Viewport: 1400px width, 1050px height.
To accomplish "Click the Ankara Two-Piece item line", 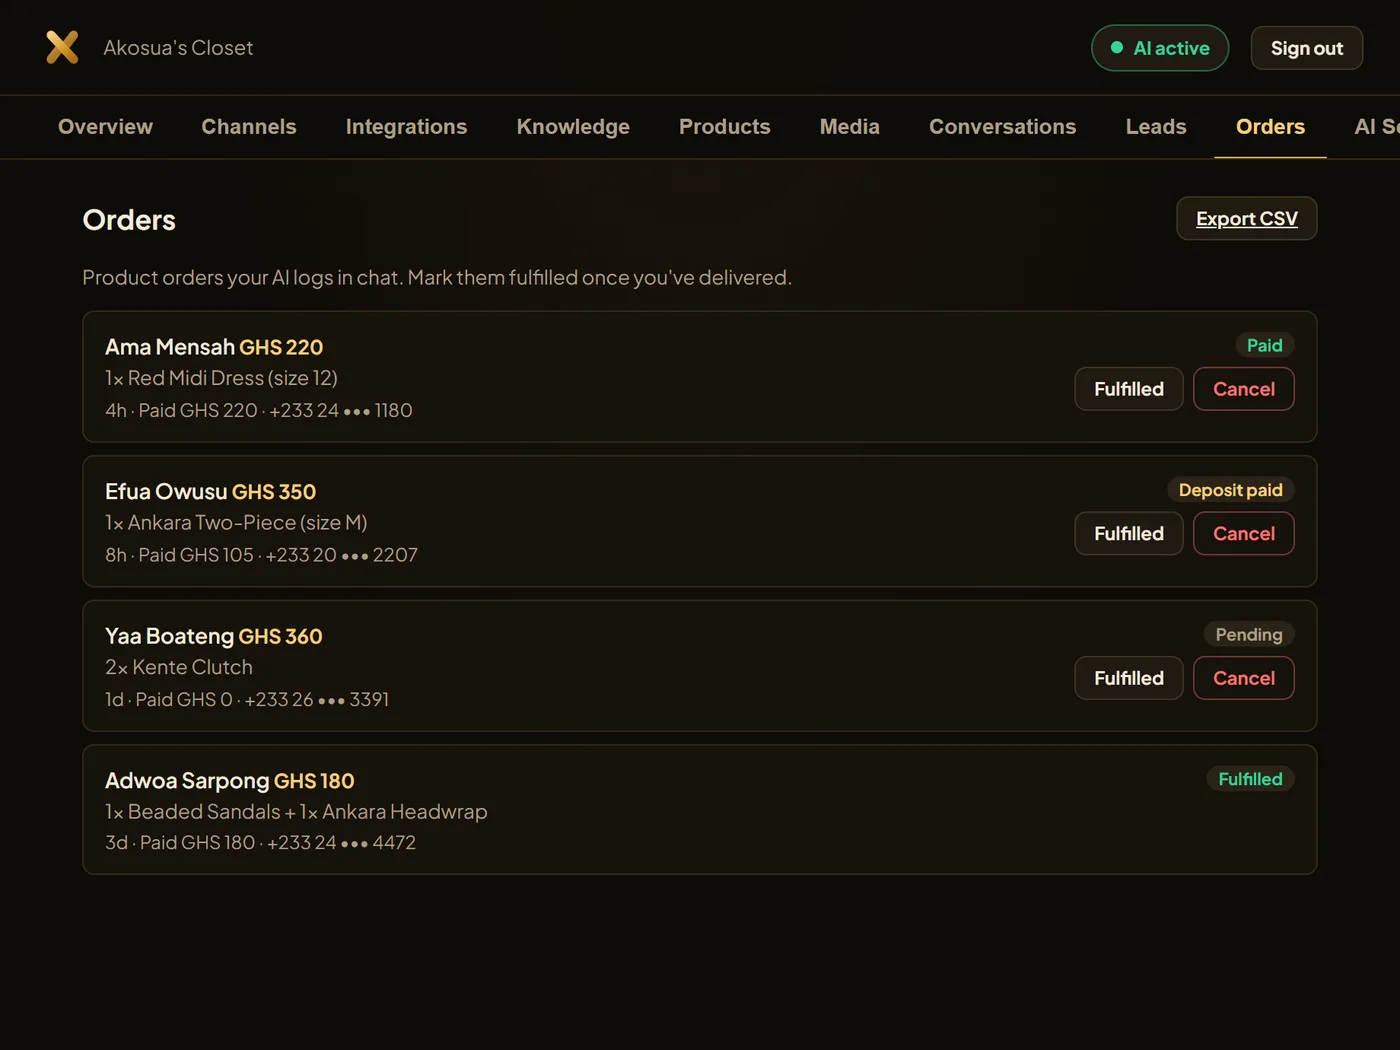I will click(x=236, y=523).
